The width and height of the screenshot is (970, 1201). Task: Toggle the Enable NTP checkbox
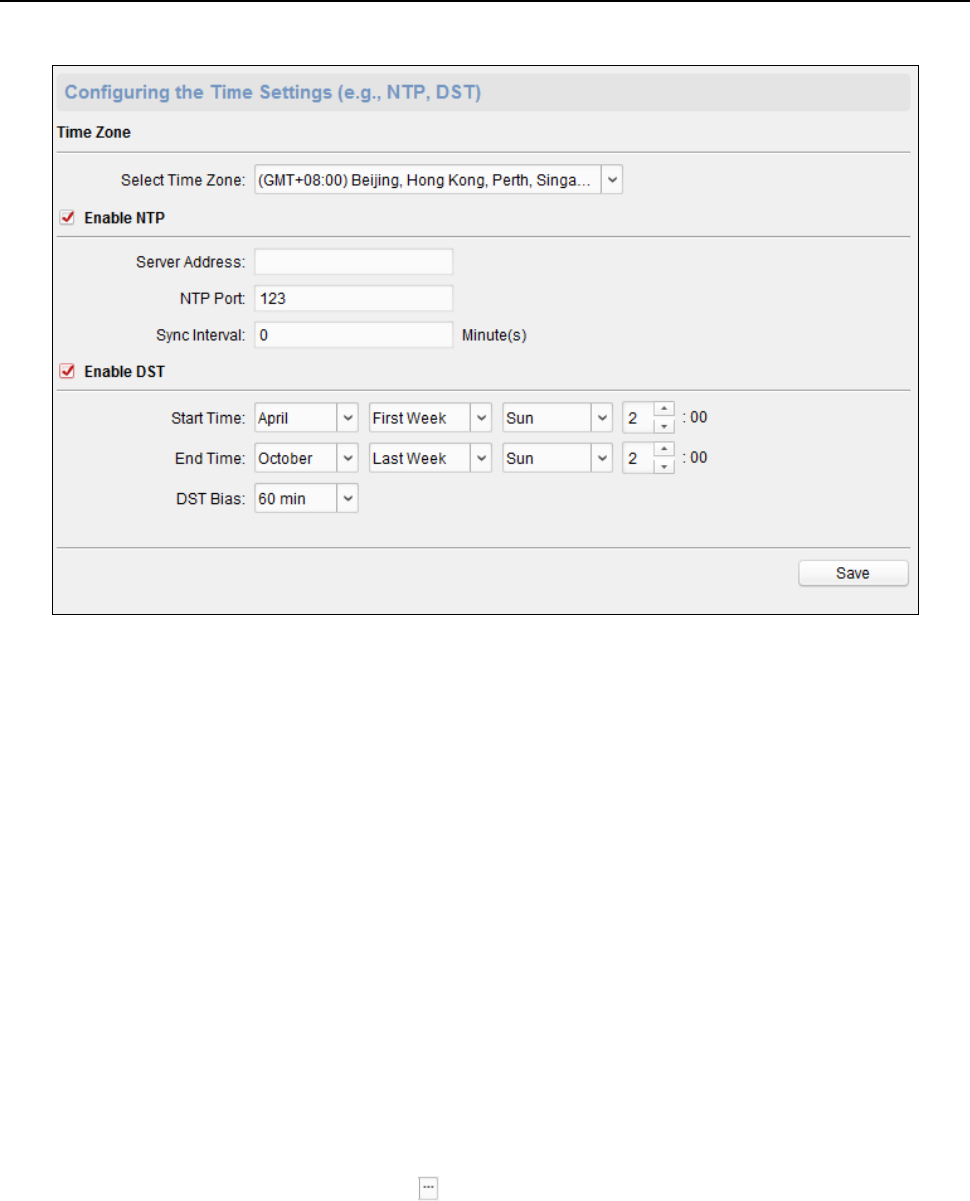click(x=68, y=219)
